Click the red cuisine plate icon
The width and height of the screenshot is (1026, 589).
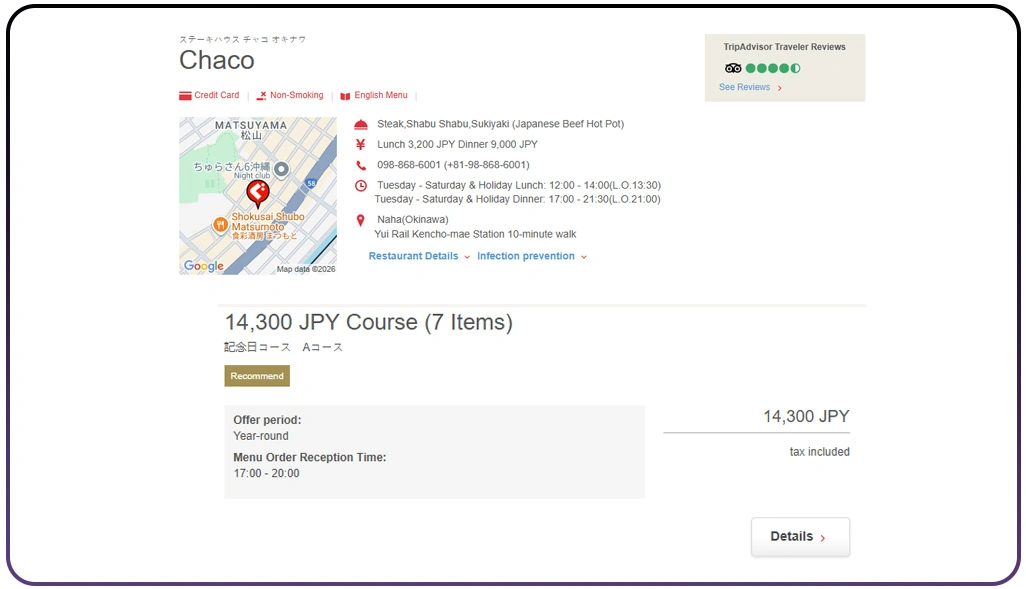coord(361,124)
